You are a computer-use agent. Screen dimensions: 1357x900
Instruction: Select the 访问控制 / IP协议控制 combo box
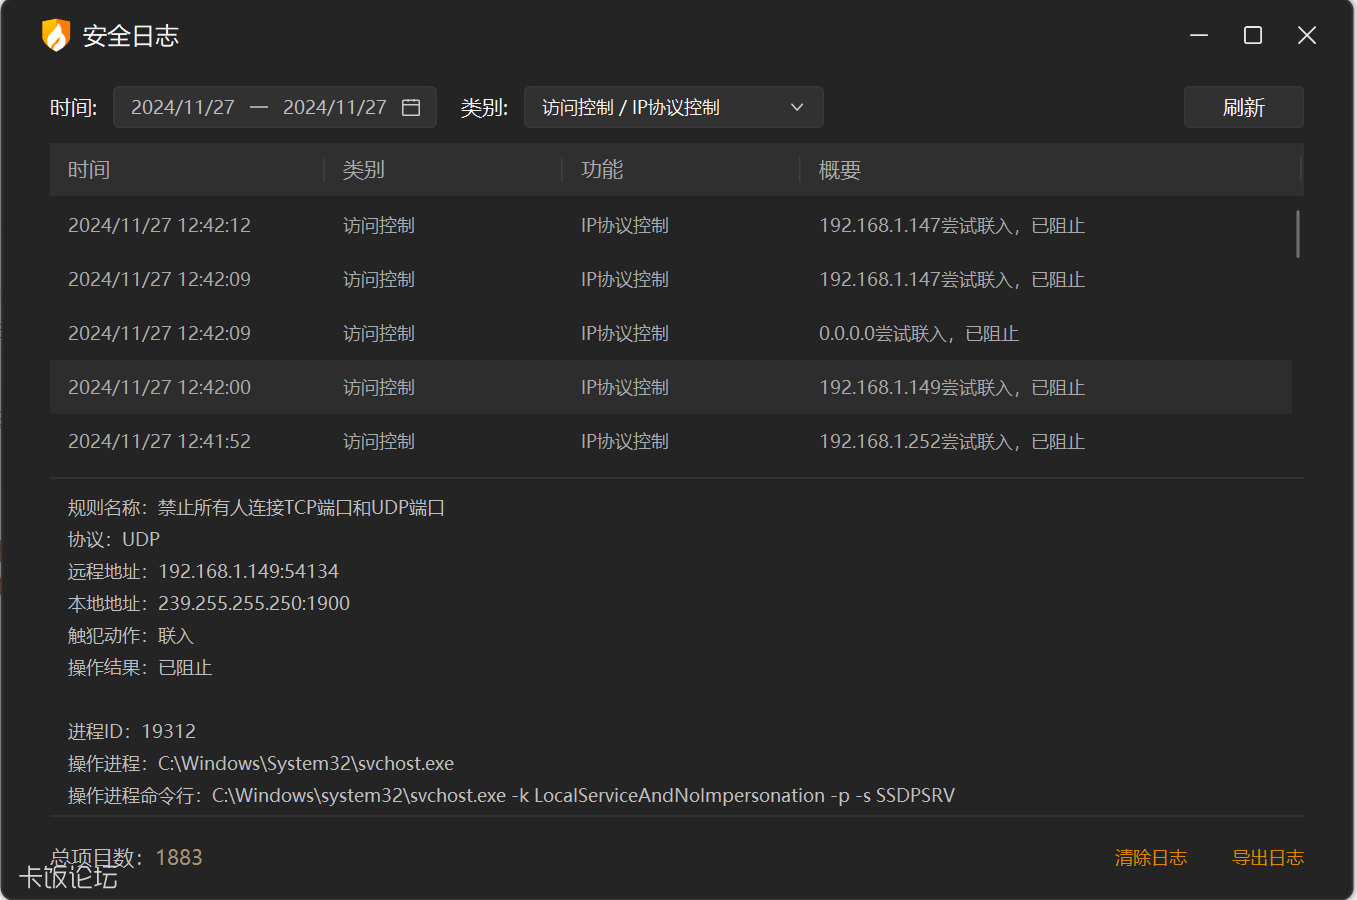[660, 107]
